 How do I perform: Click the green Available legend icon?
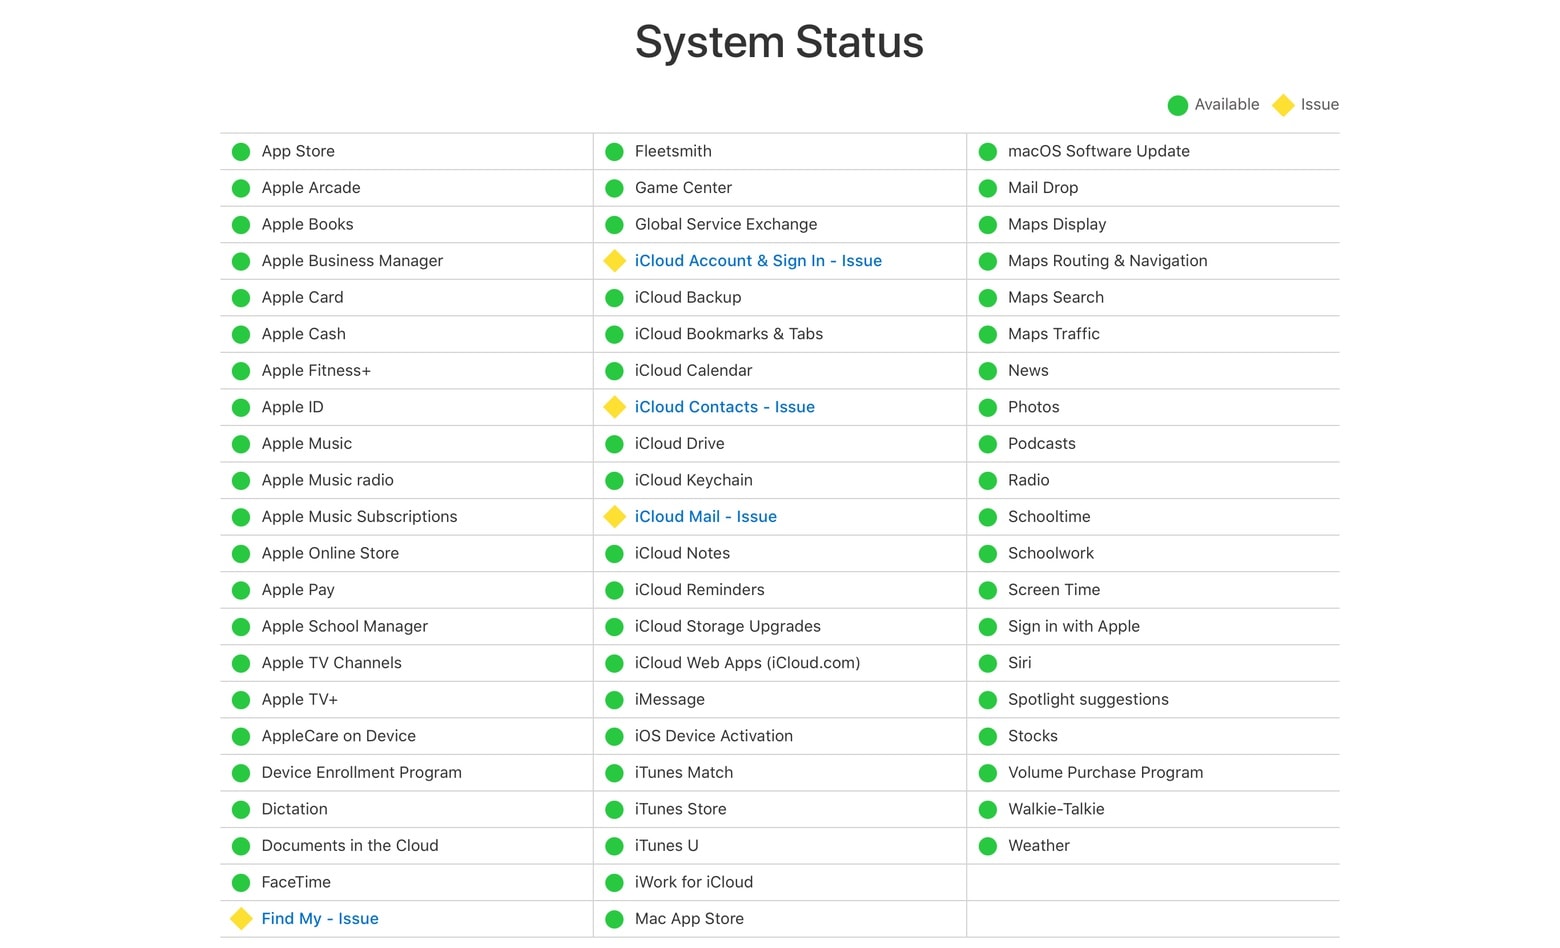(1178, 105)
